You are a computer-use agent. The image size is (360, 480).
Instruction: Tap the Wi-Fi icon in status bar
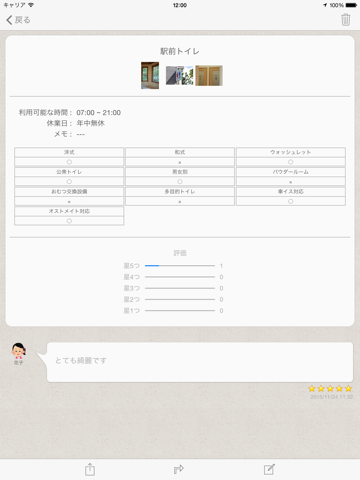(x=31, y=5)
